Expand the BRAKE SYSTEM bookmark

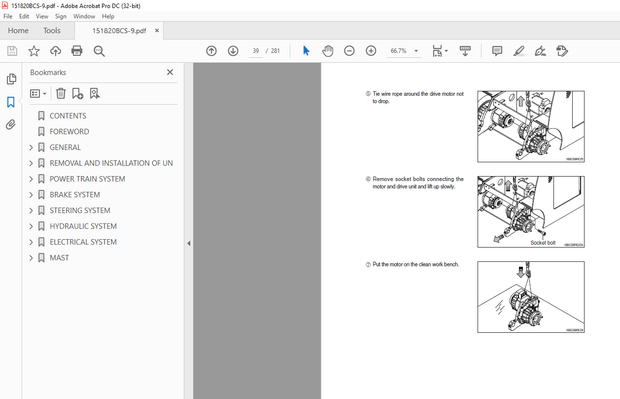[31, 195]
